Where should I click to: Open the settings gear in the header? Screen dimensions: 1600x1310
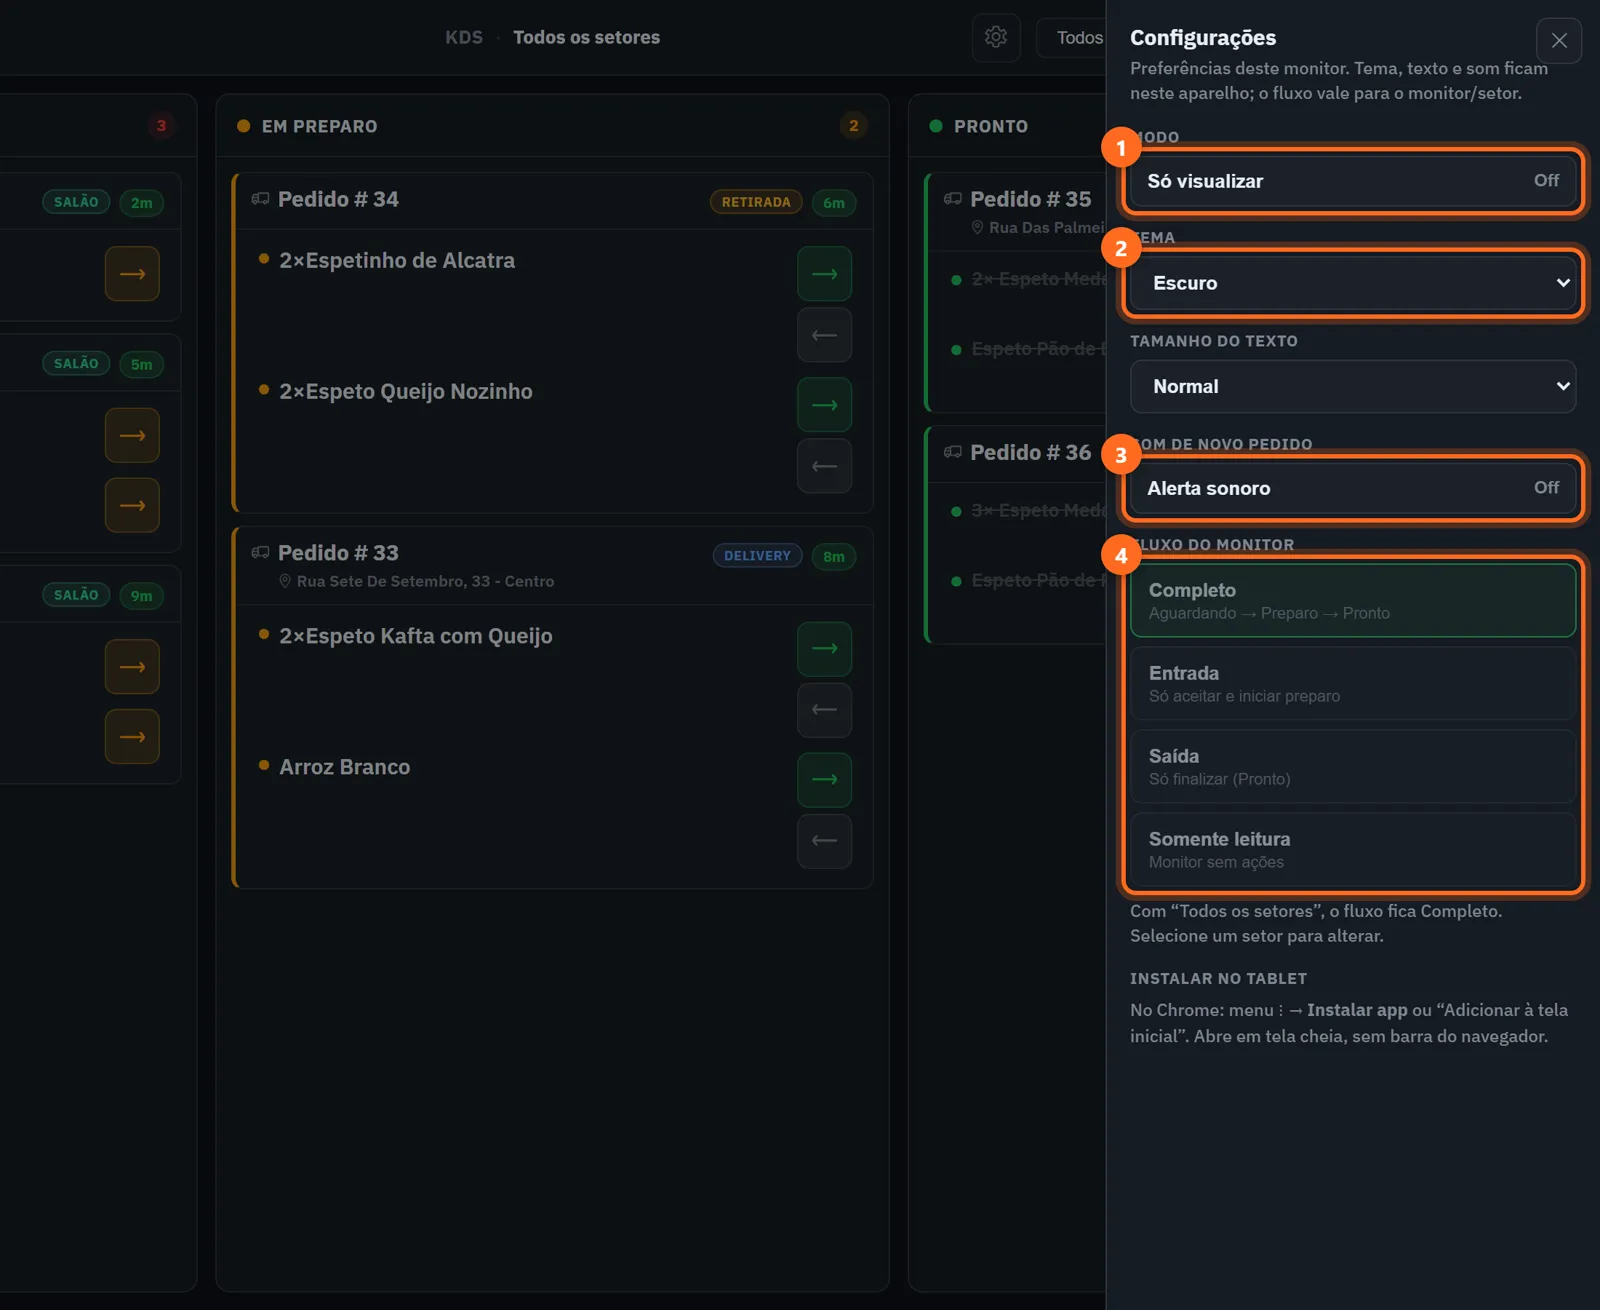coord(996,38)
